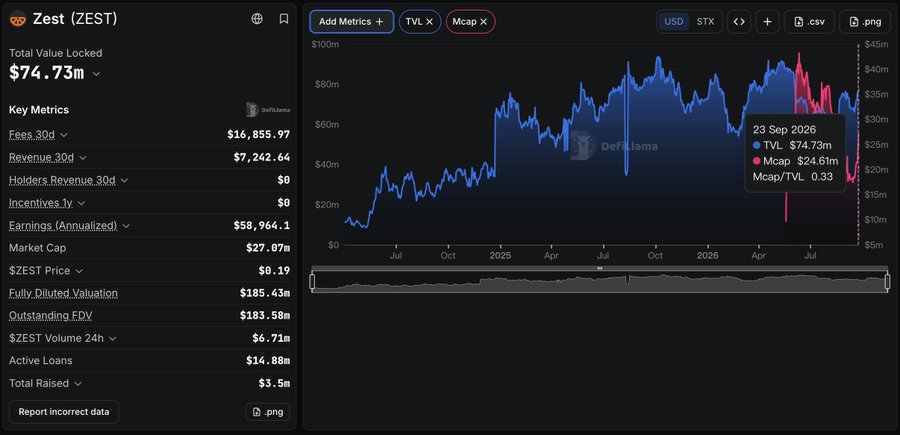This screenshot has height=435, width=900.
Task: Click the Active Loans value $14.88m
Action: pyautogui.click(x=268, y=361)
